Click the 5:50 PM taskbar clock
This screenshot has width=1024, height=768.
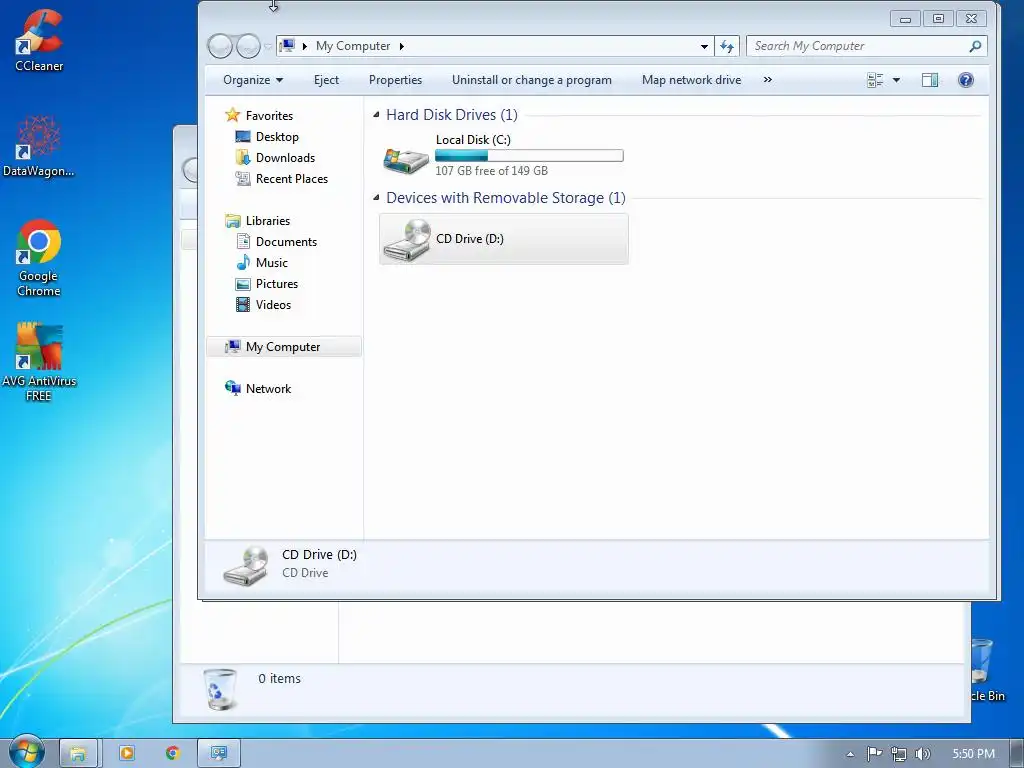(973, 754)
